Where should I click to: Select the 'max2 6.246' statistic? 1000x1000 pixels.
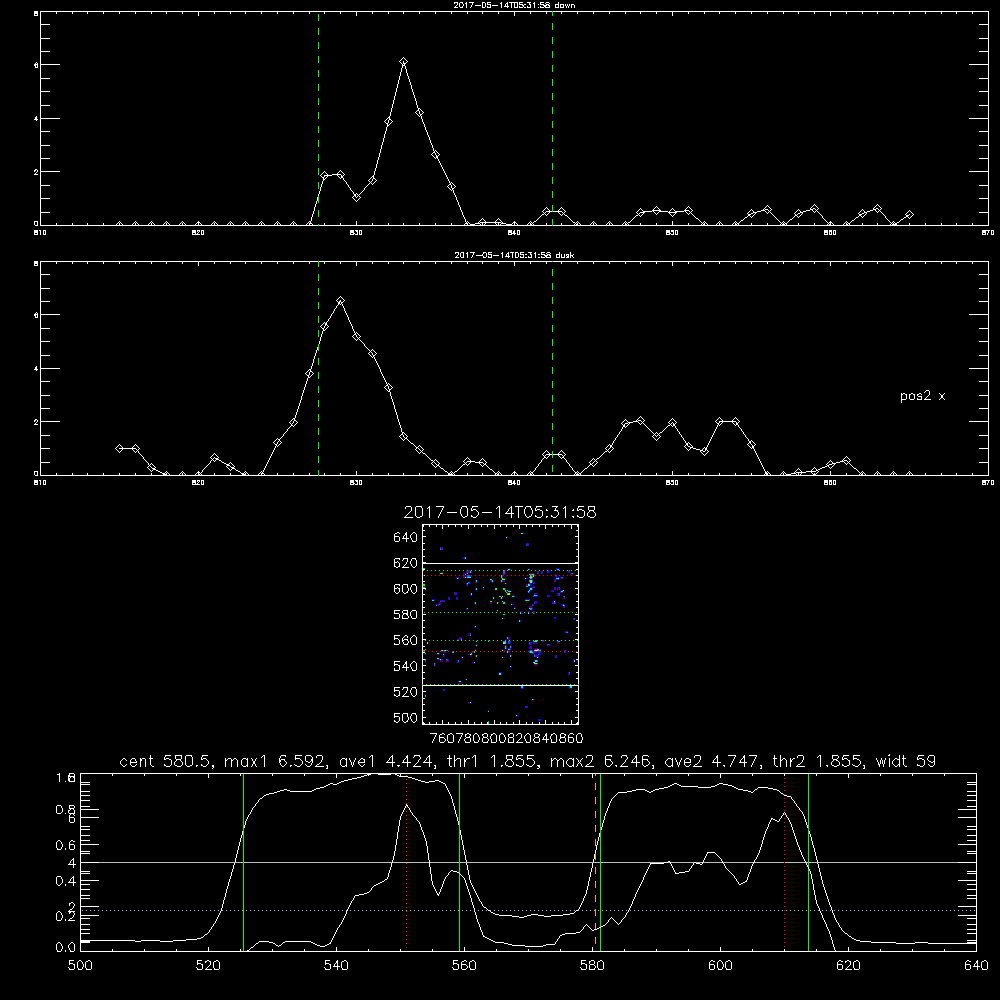(601, 761)
